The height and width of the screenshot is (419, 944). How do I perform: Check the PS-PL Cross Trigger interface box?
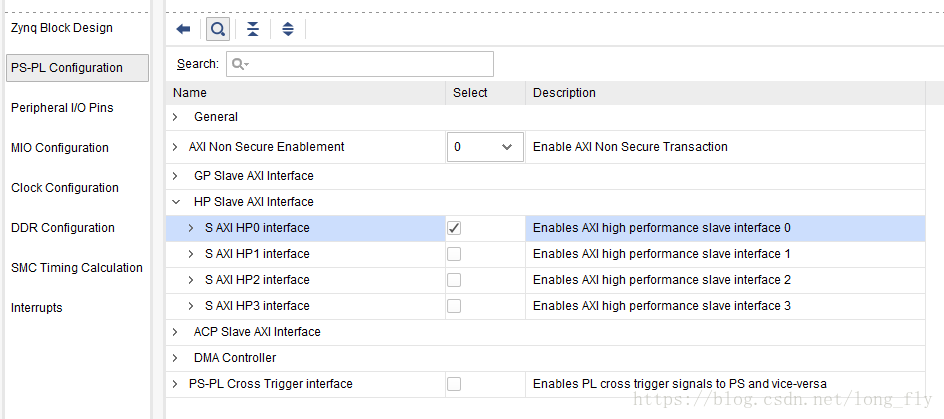454,383
